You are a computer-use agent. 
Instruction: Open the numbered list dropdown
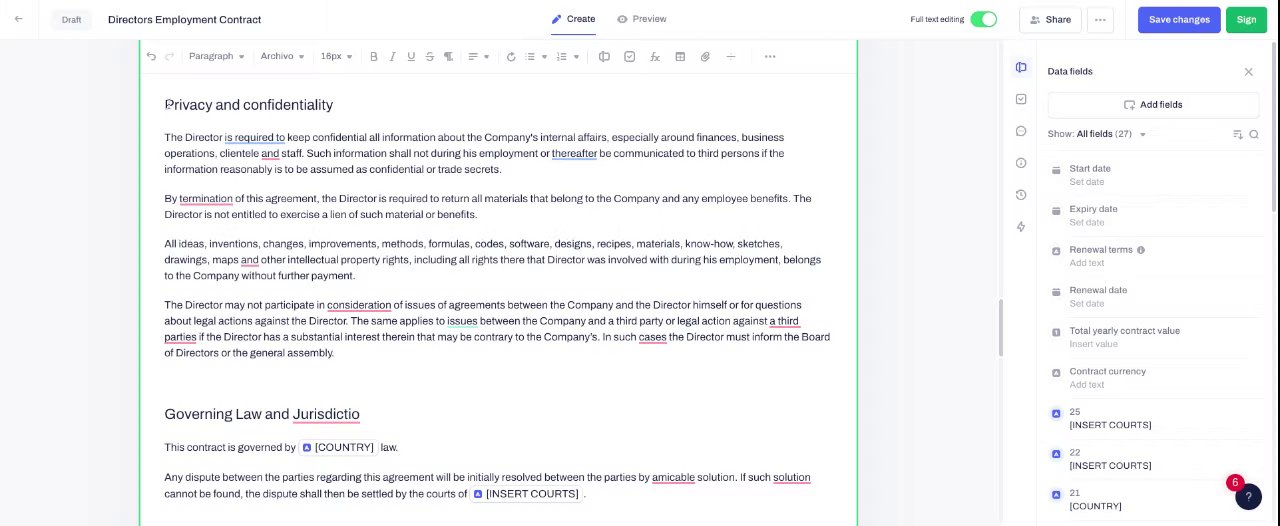(x=568, y=57)
